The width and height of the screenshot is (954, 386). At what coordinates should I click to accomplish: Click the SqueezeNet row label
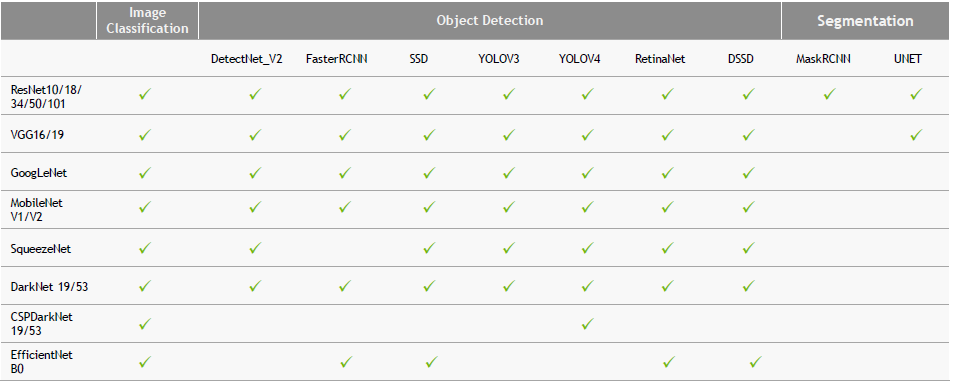click(41, 249)
